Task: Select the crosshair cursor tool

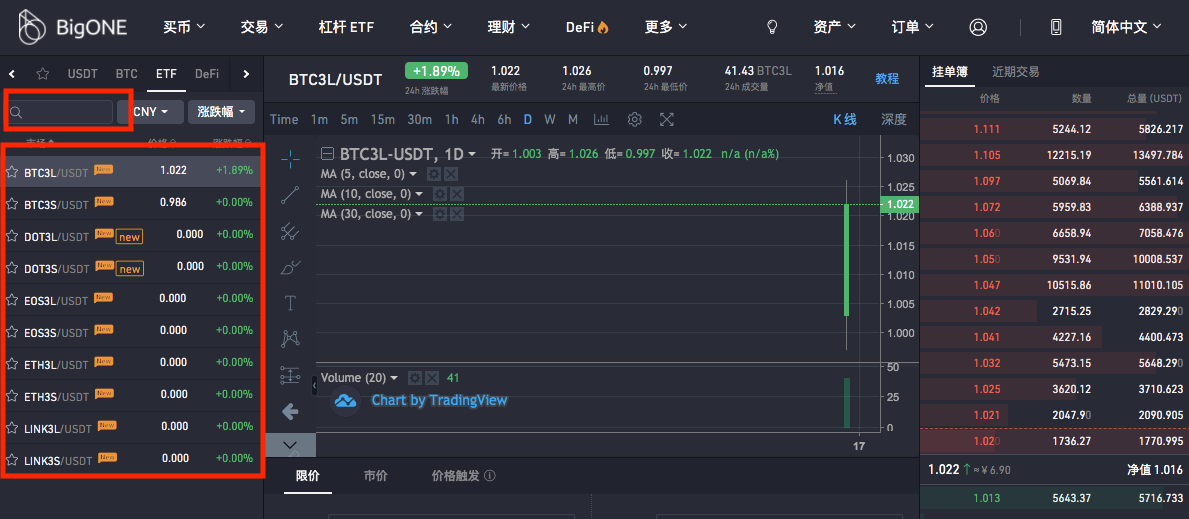Action: click(290, 159)
